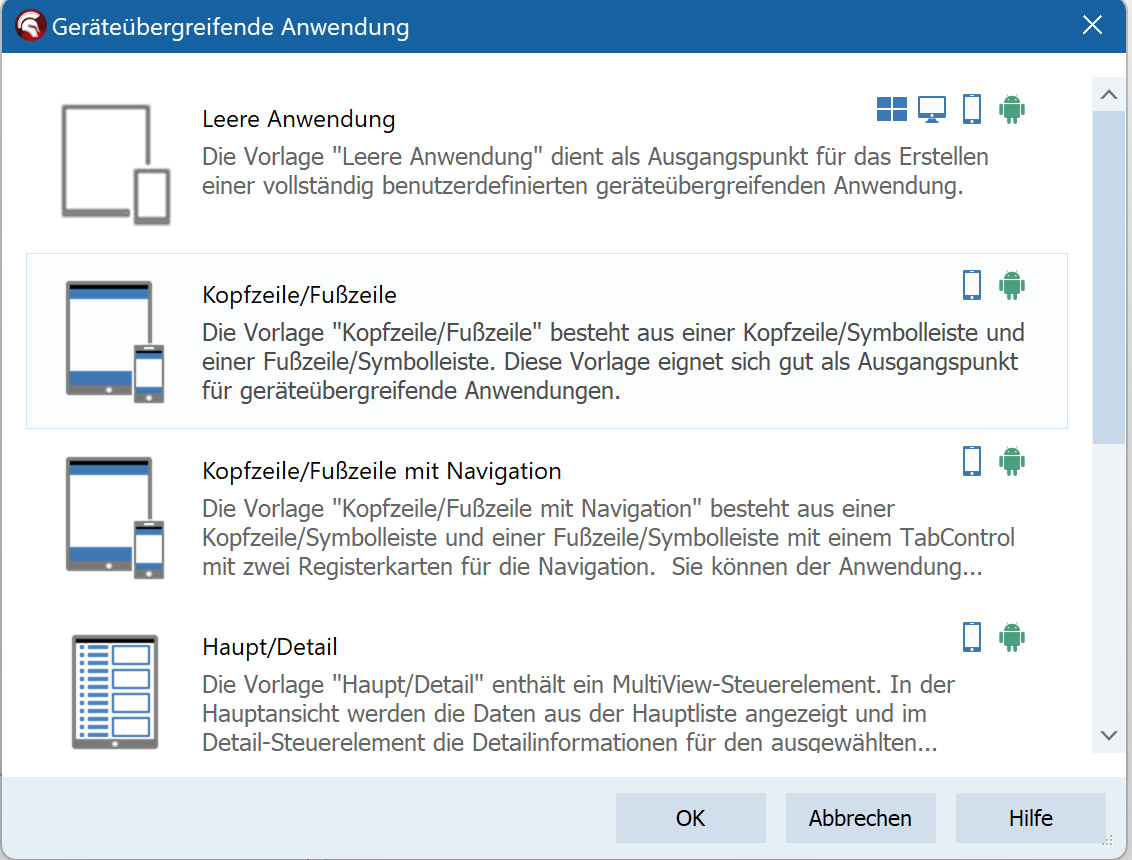This screenshot has height=860, width=1132.
Task: Click the Windows platform icon for Leere Anwendung
Action: (891, 109)
